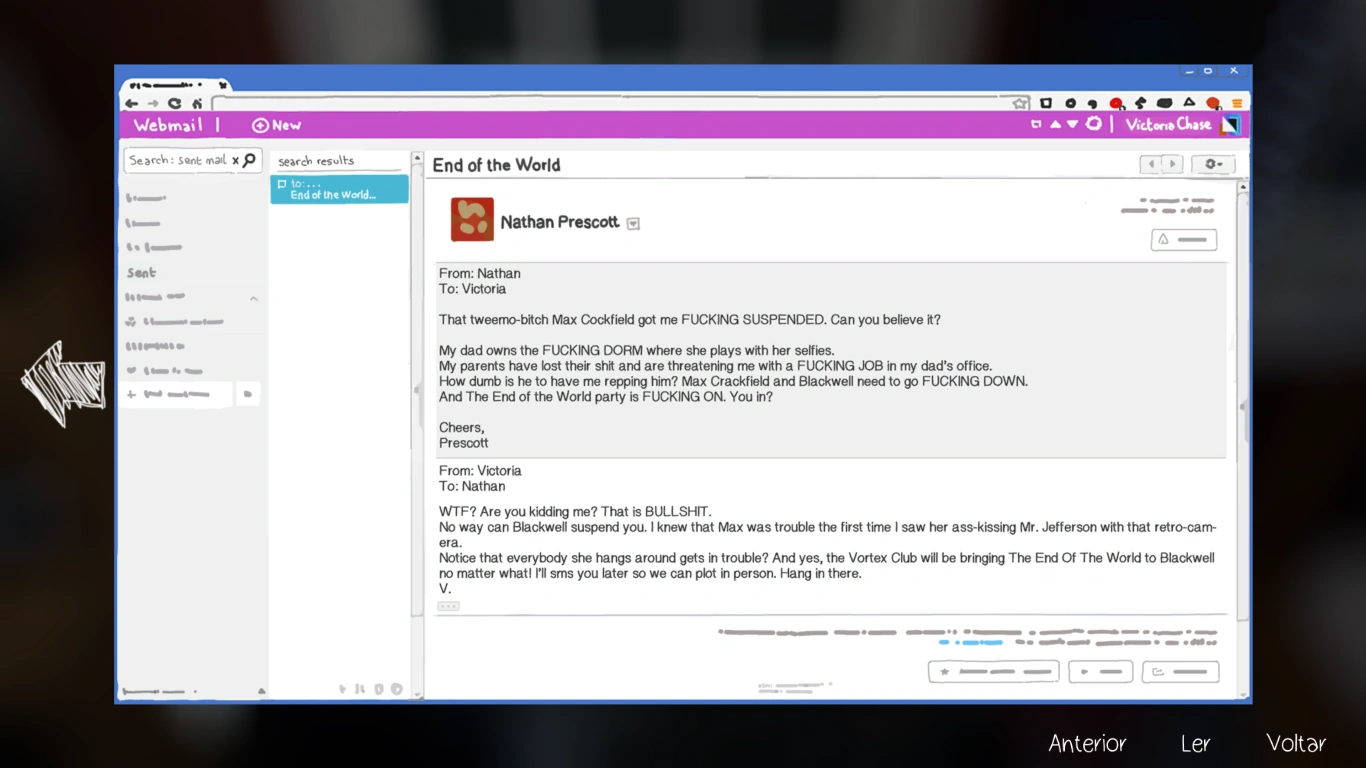Click the message pane scrollbar up arrow
Image resolution: width=1366 pixels, height=768 pixels.
tap(1243, 187)
